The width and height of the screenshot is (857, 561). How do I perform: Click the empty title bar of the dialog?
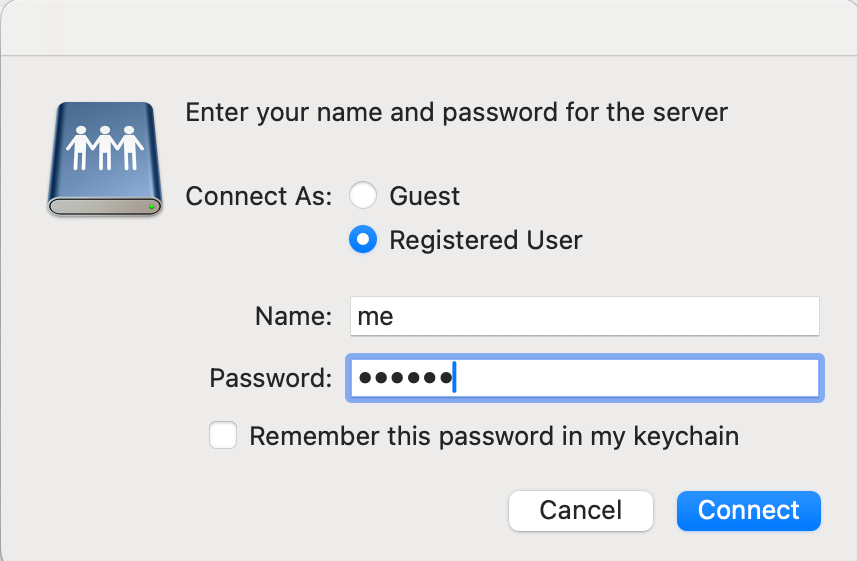point(428,27)
